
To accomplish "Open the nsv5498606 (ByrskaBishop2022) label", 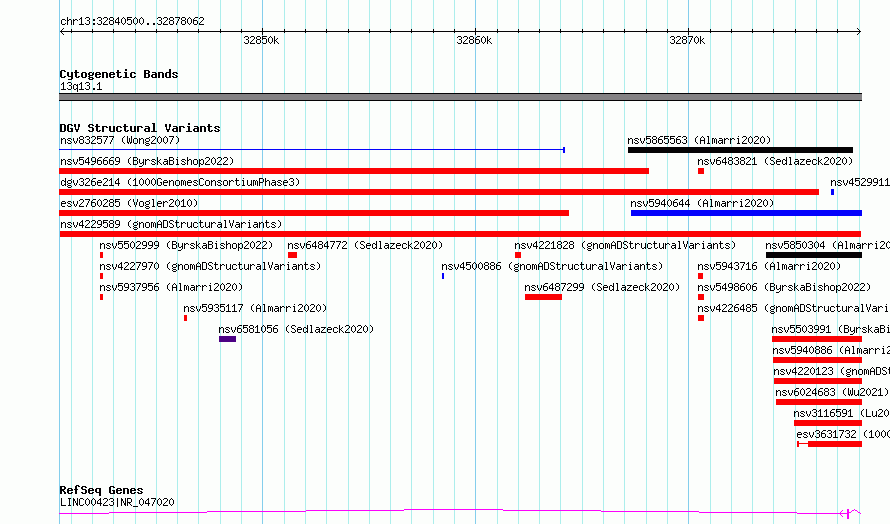I will tap(784, 287).
